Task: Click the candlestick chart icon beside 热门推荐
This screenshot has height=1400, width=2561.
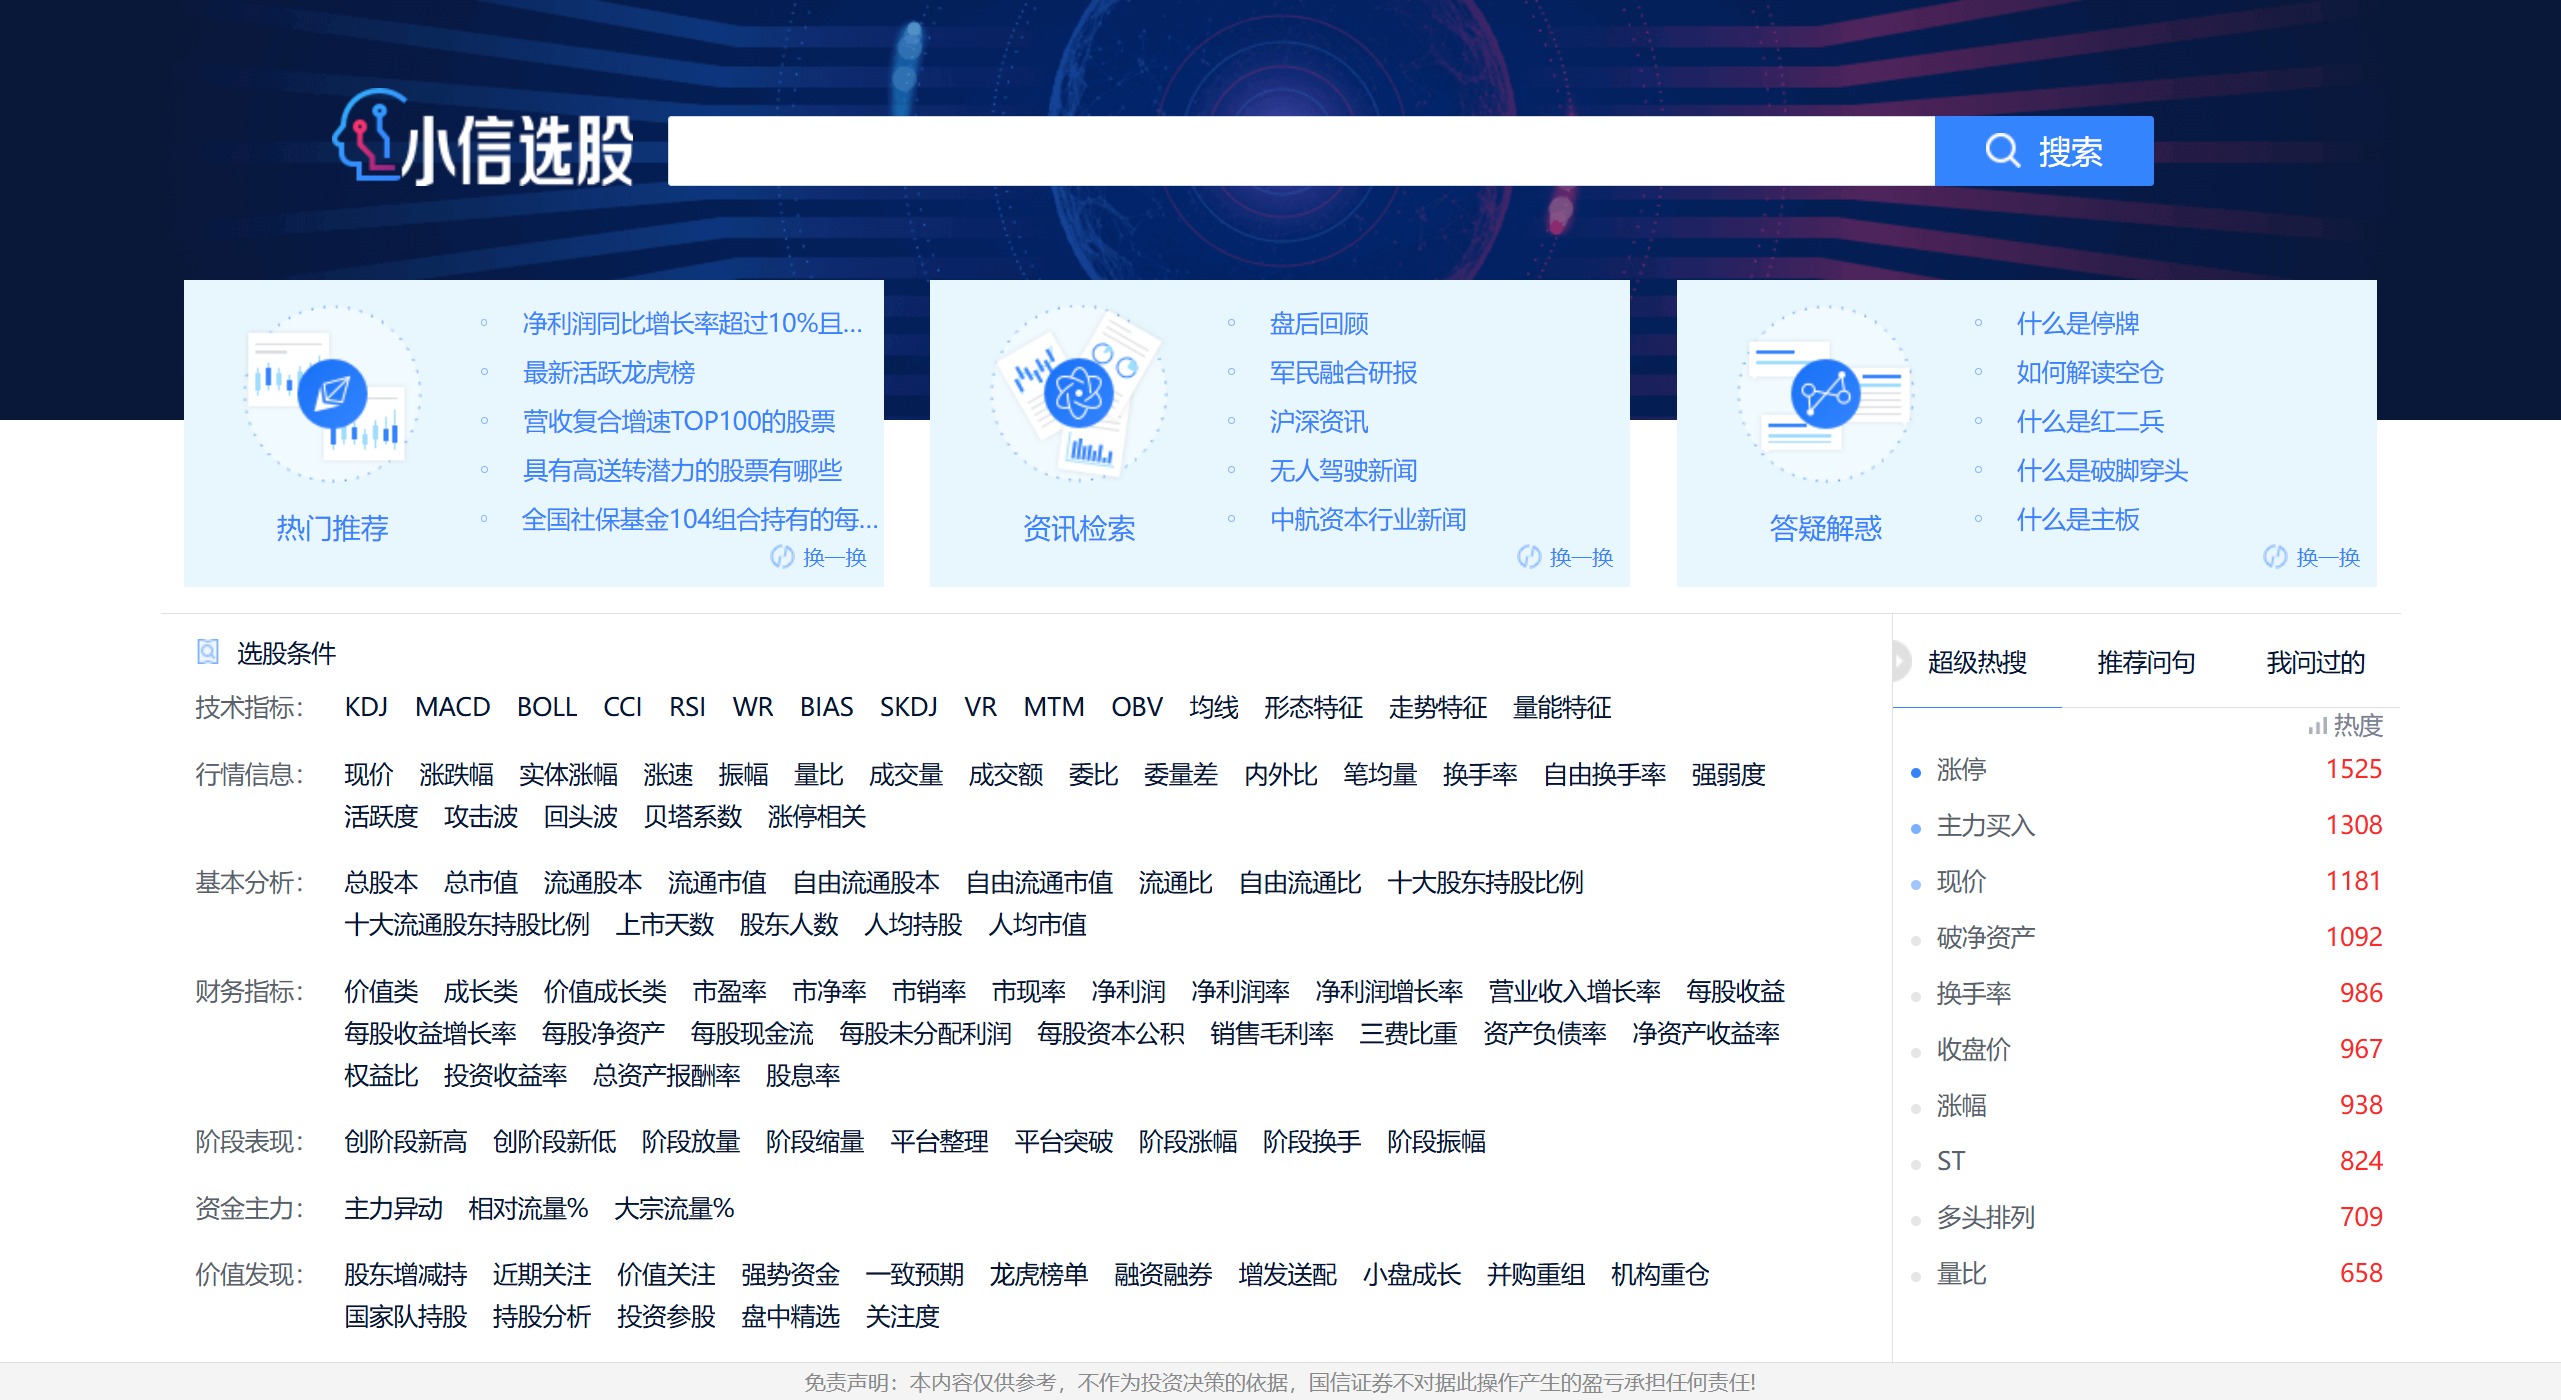Action: (333, 395)
